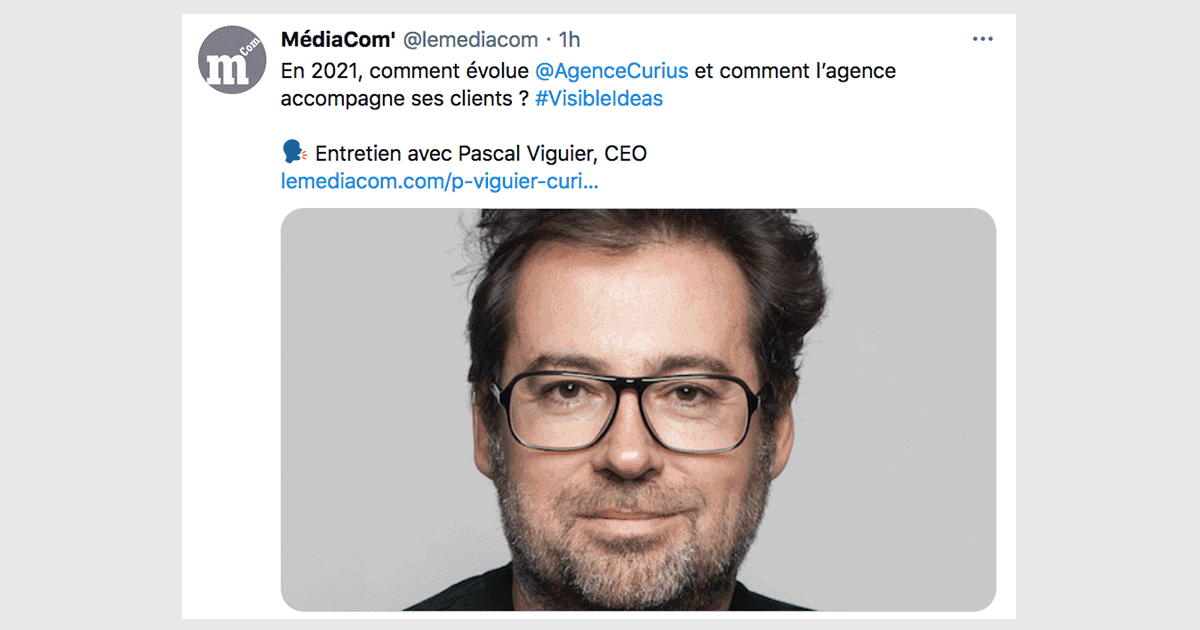Click the word "CEO" in the tweet
Viewport: 1200px width, 630px height.
[626, 153]
